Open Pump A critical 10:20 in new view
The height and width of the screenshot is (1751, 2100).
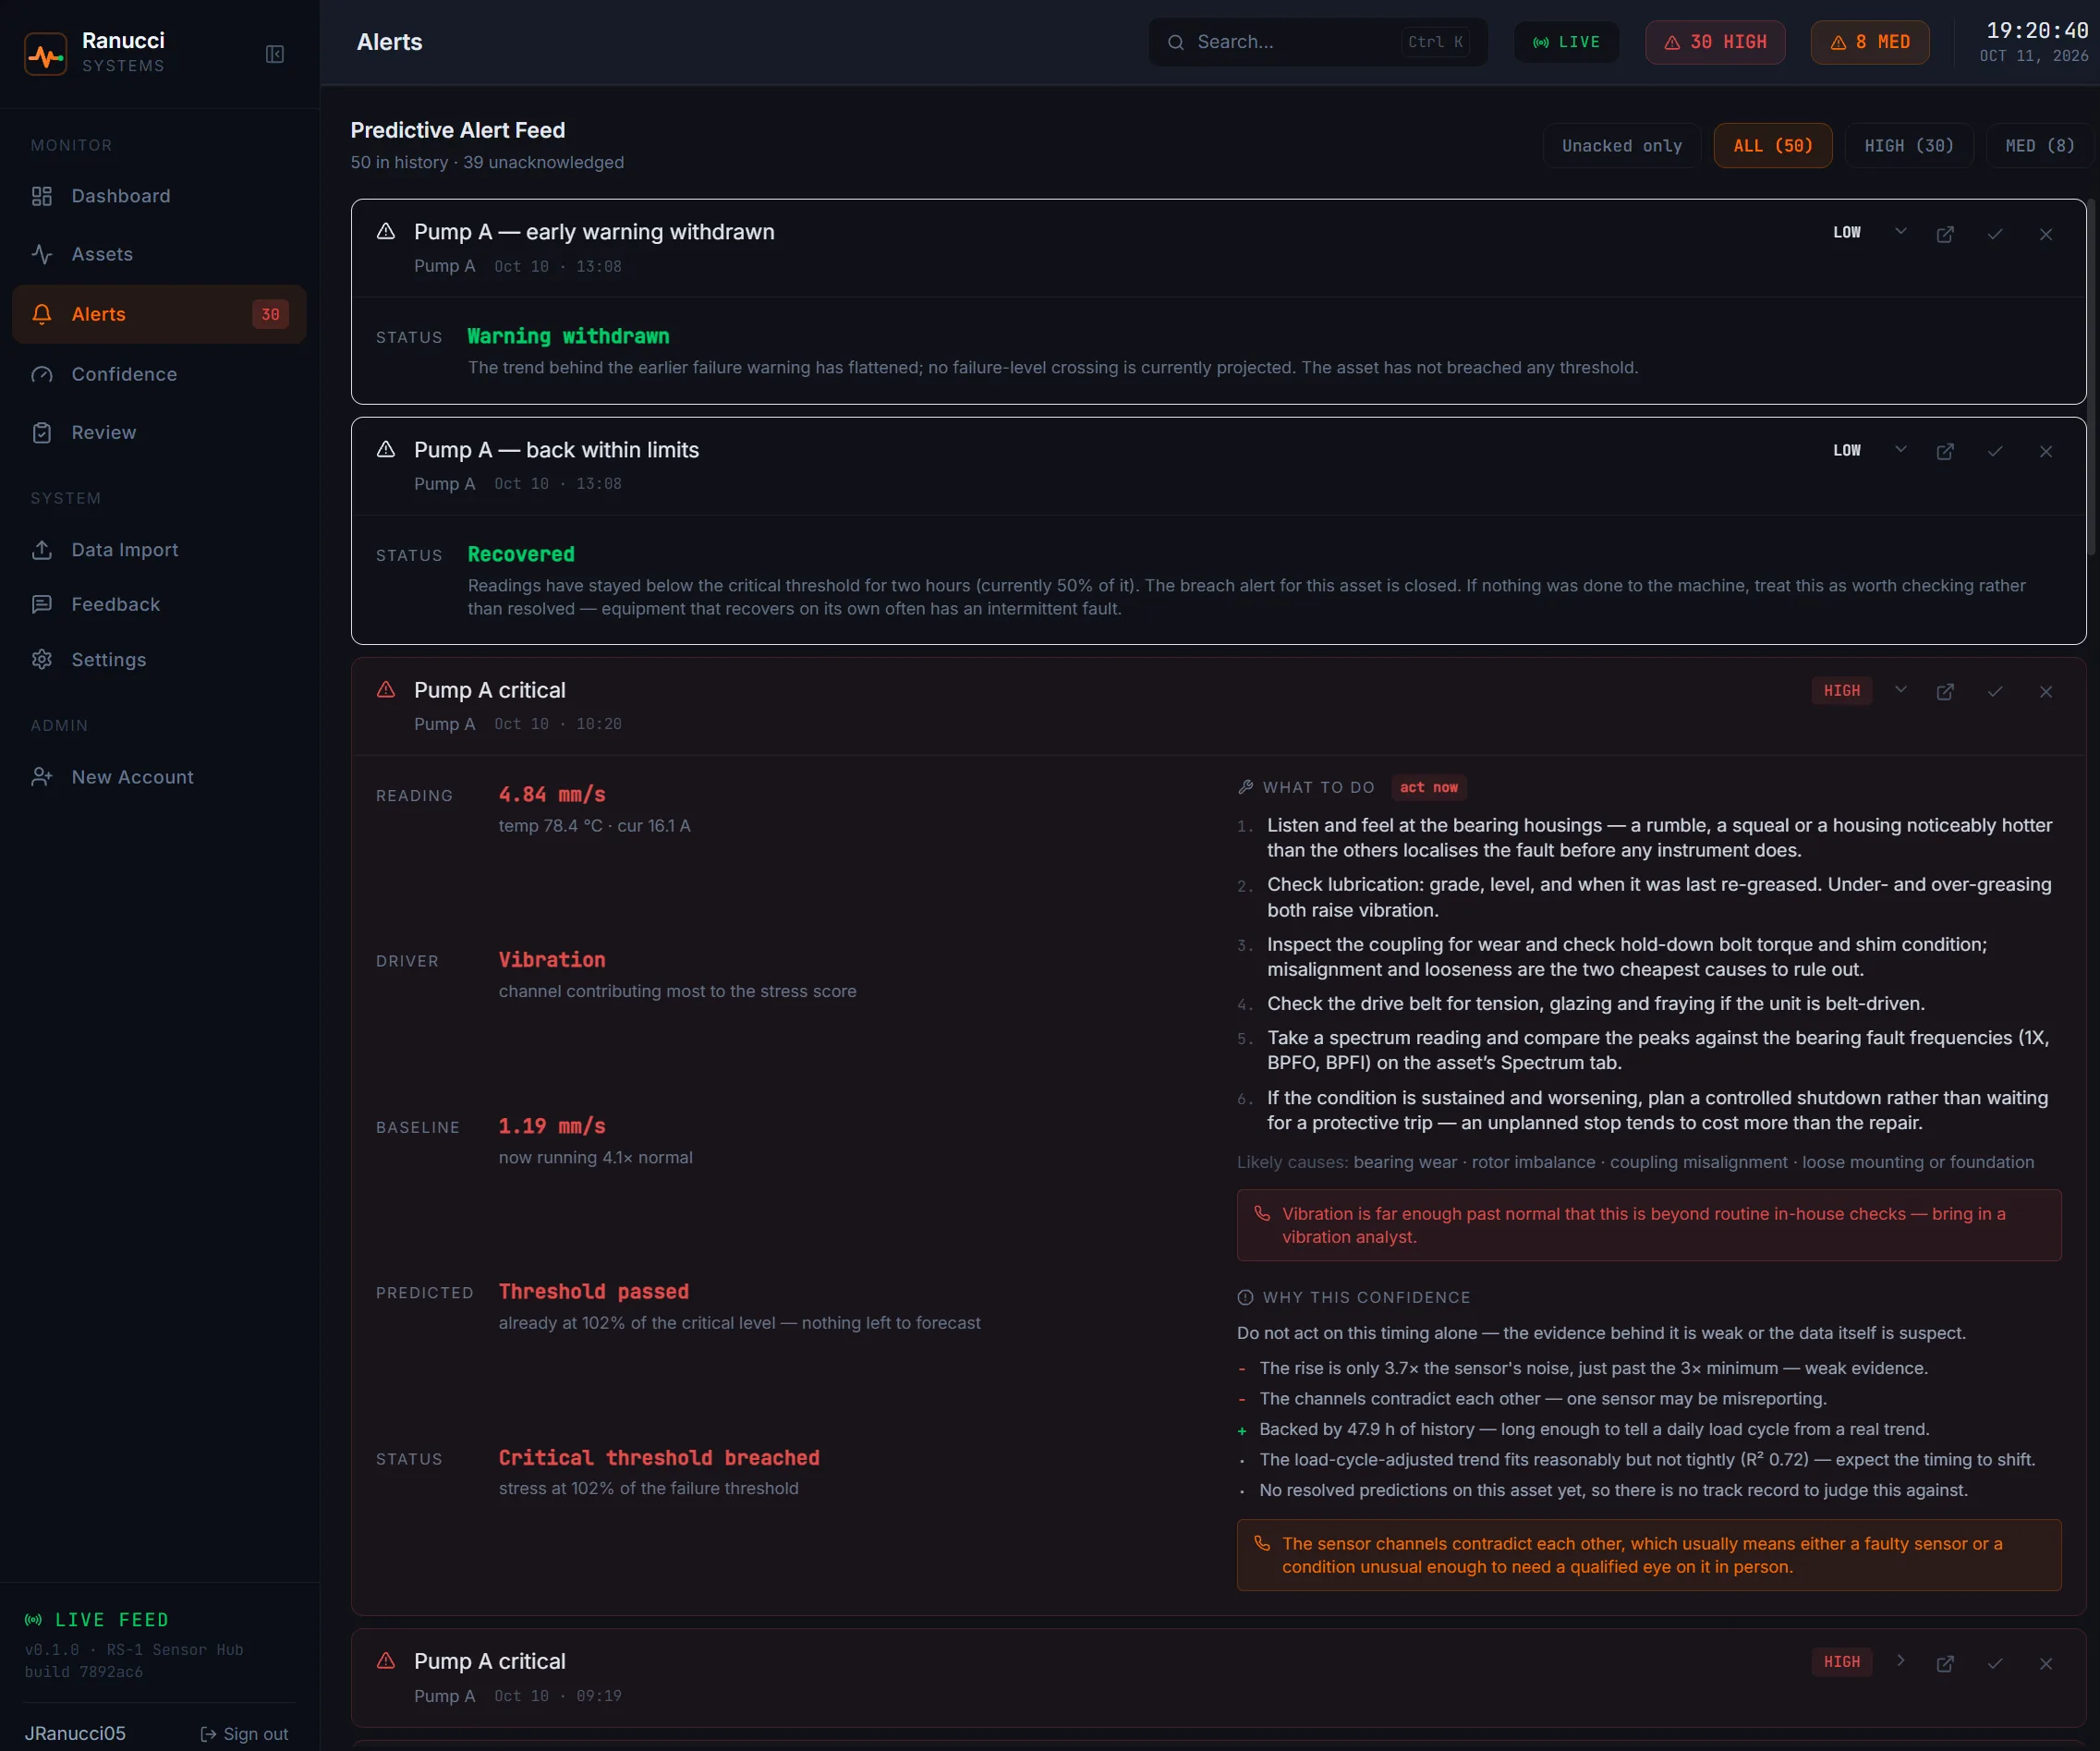click(1945, 692)
